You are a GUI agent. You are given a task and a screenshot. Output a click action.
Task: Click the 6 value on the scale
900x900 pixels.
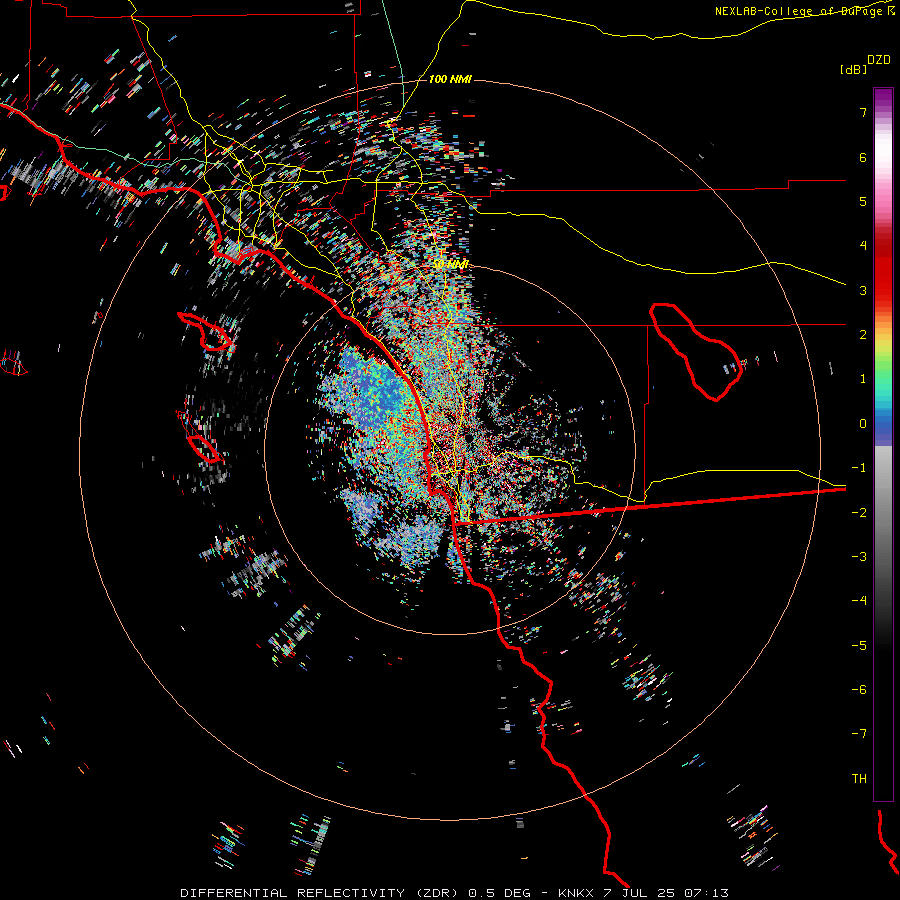[x=863, y=157]
